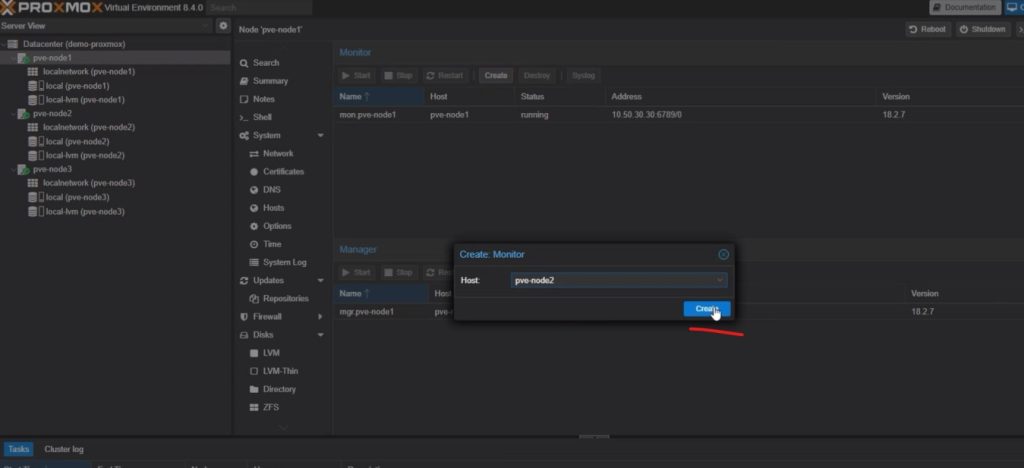Click Syslog button in Monitor toolbar
Screen dimensions: 1024x468
coord(583,76)
